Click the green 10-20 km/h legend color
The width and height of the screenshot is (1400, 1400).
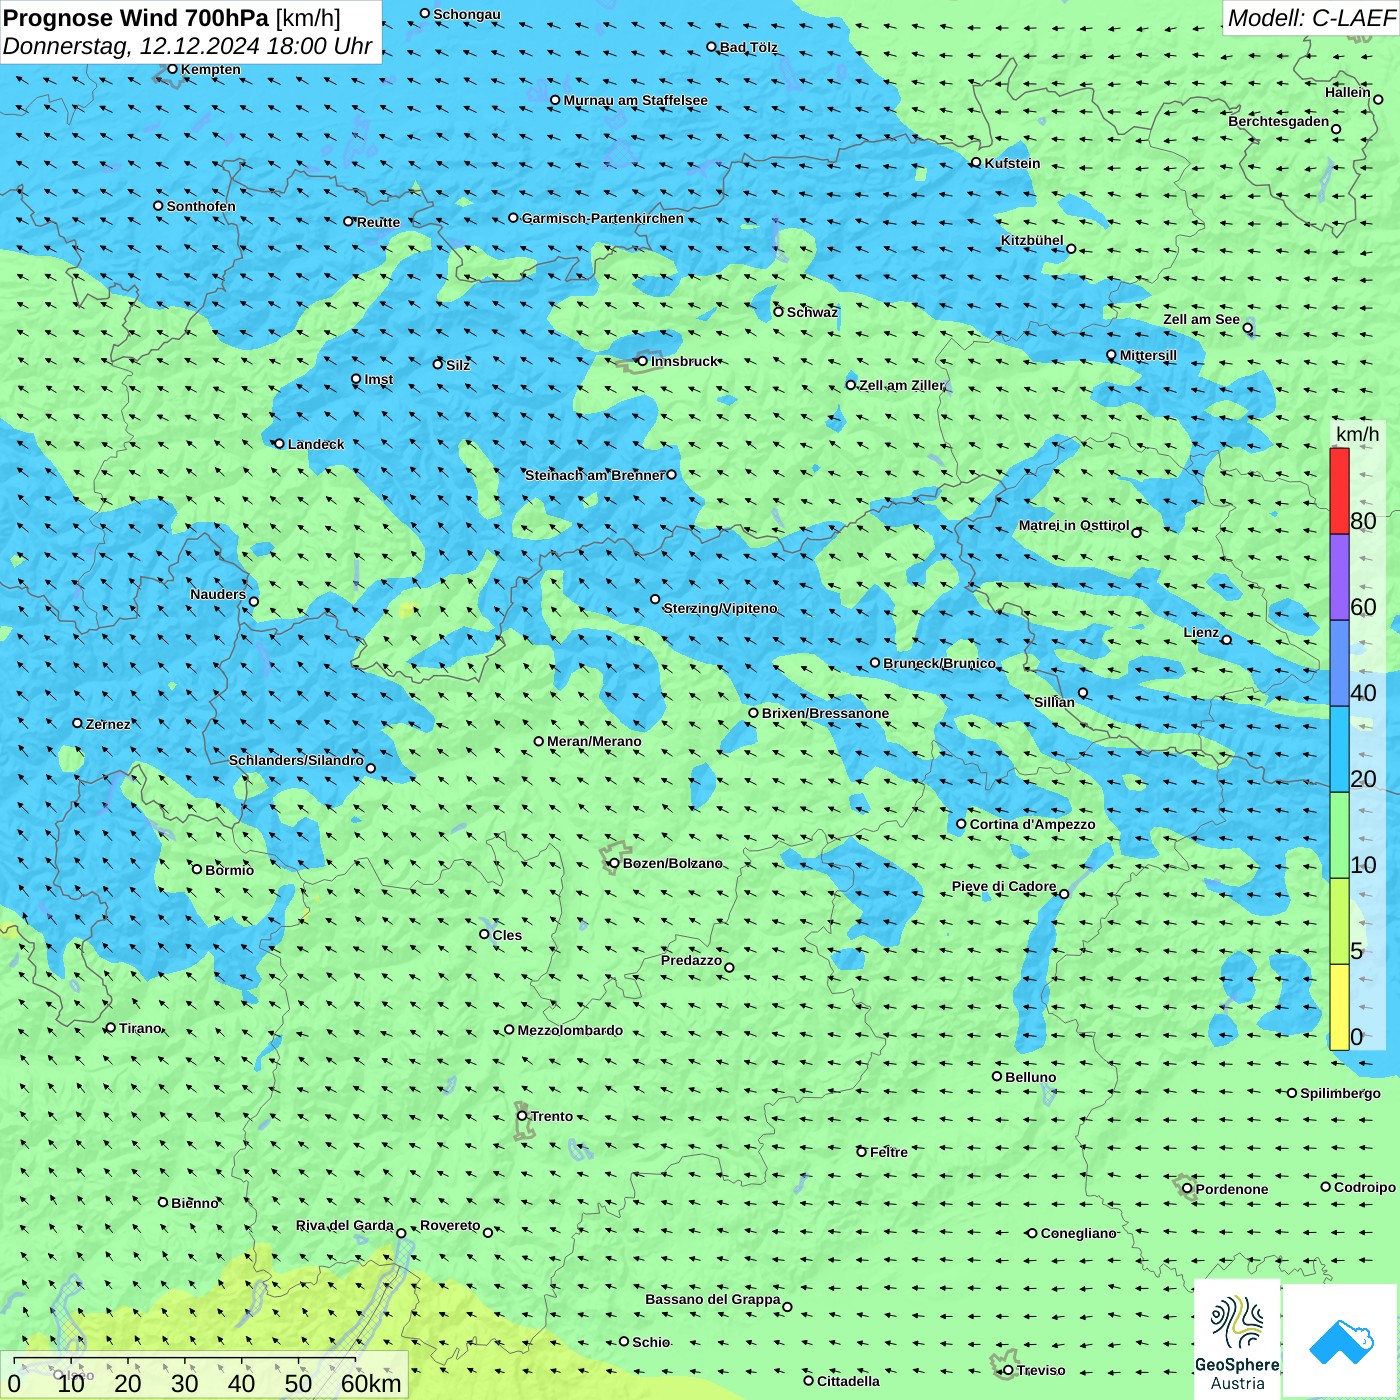(x=1339, y=835)
